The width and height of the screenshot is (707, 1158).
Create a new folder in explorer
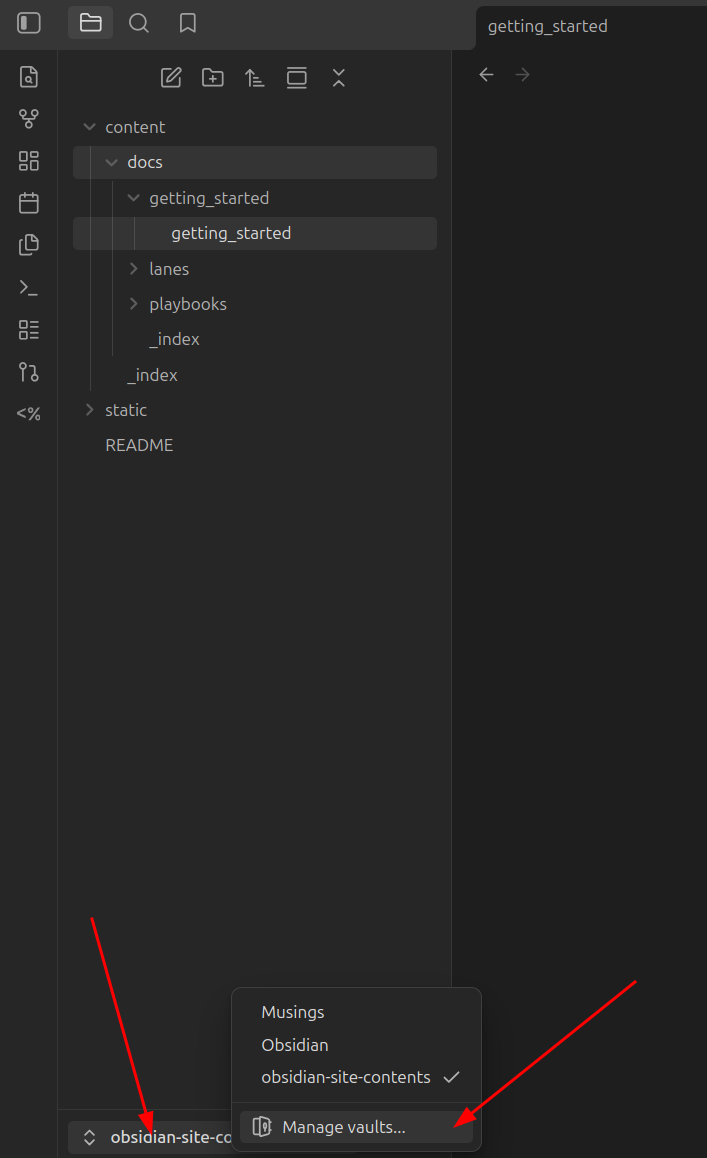[213, 78]
